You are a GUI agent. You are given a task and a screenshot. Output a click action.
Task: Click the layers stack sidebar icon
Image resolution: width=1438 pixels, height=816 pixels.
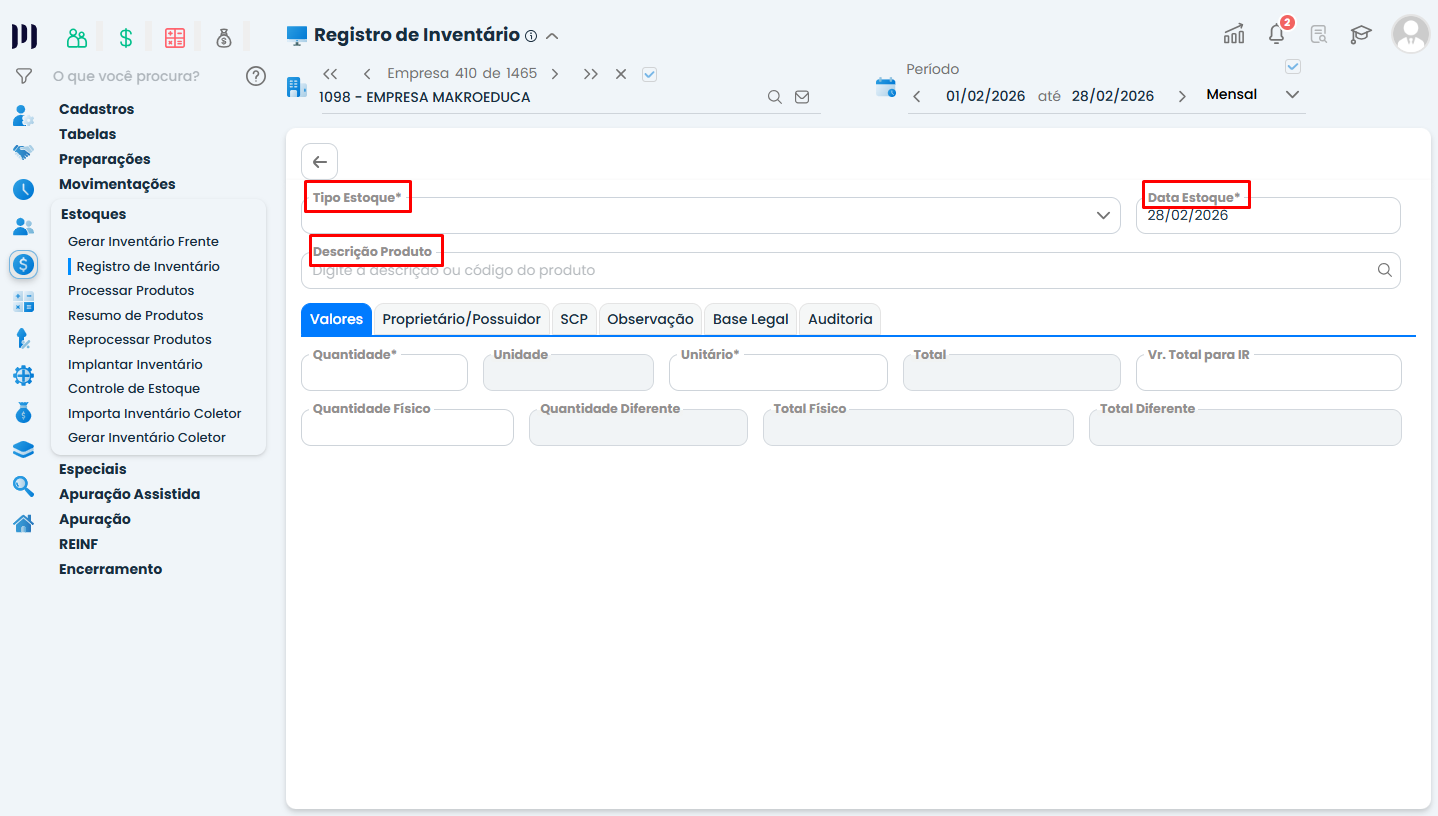coord(23,449)
